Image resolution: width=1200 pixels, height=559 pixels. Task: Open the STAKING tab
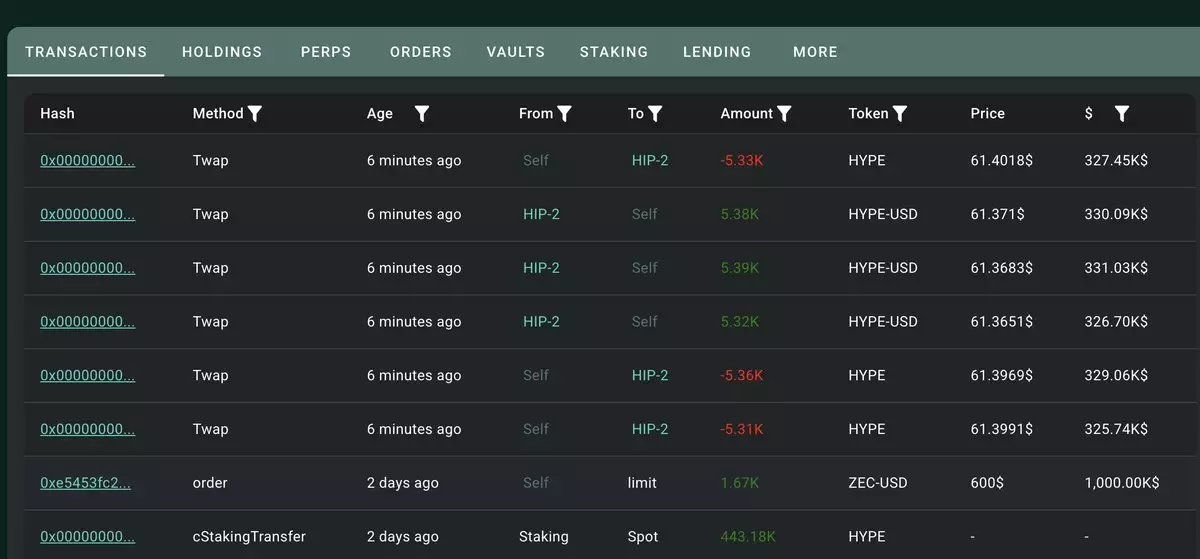tap(614, 52)
